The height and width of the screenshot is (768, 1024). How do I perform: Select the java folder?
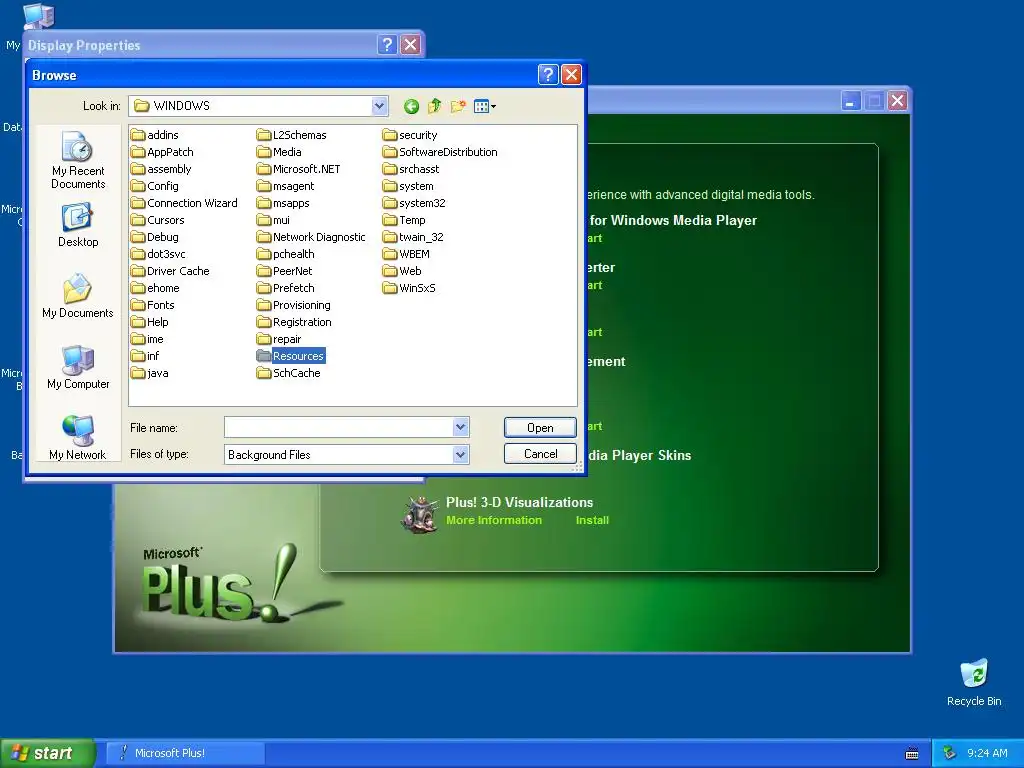(x=150, y=373)
